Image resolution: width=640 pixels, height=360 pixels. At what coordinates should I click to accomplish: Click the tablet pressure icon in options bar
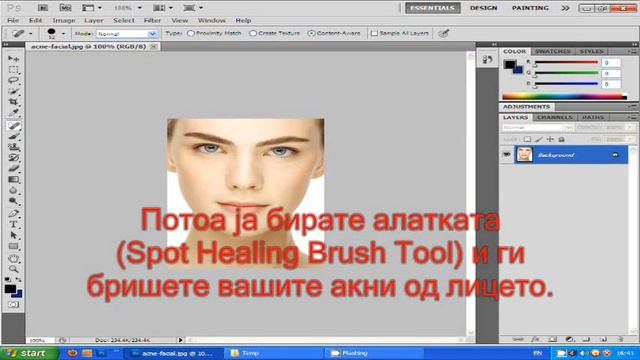tap(444, 33)
